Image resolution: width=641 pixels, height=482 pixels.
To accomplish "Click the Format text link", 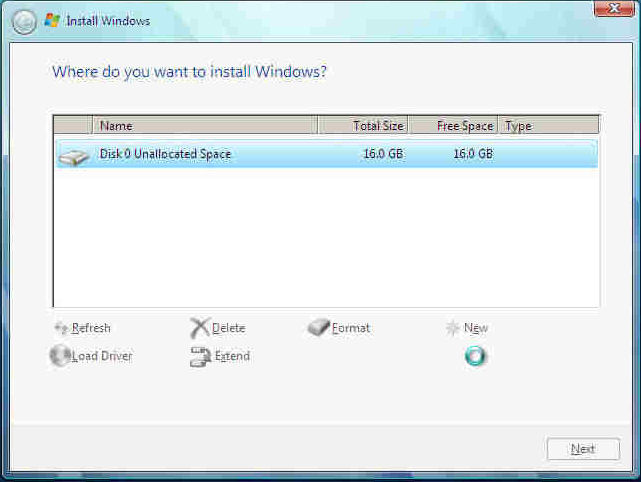I will click(x=351, y=328).
